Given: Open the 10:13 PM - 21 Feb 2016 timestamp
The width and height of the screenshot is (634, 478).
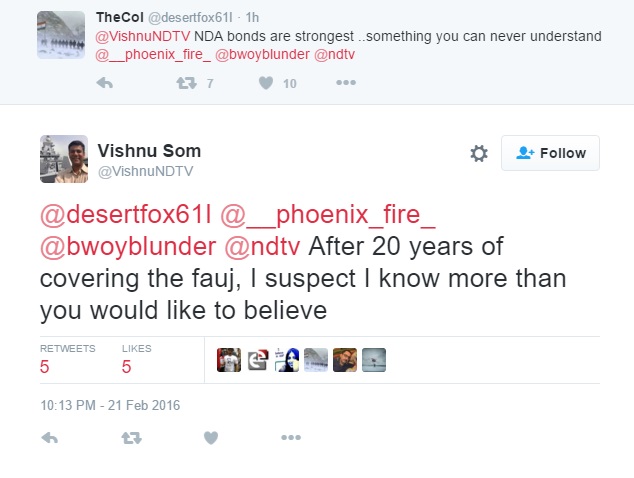Looking at the screenshot, I should point(109,405).
